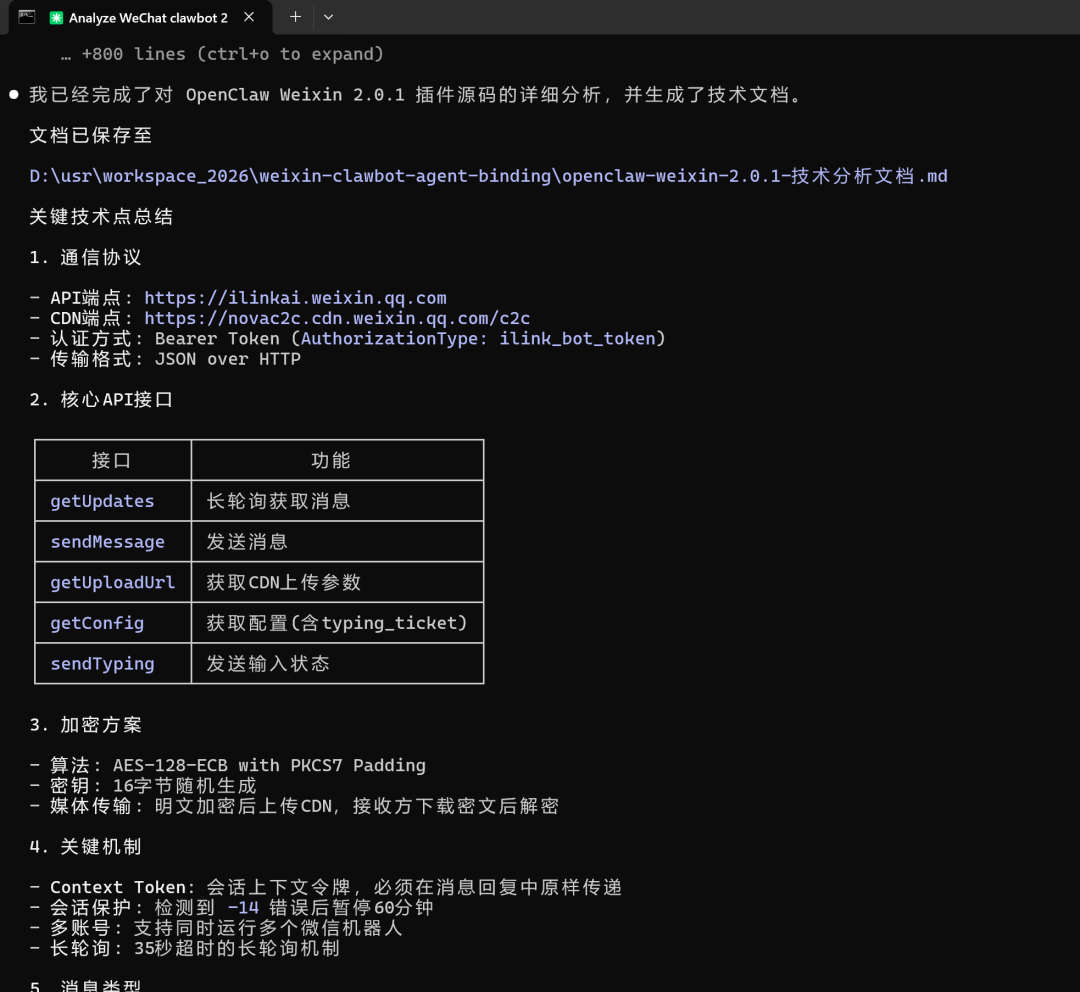Click the 功能 table column header
The height and width of the screenshot is (992, 1080).
tap(331, 460)
